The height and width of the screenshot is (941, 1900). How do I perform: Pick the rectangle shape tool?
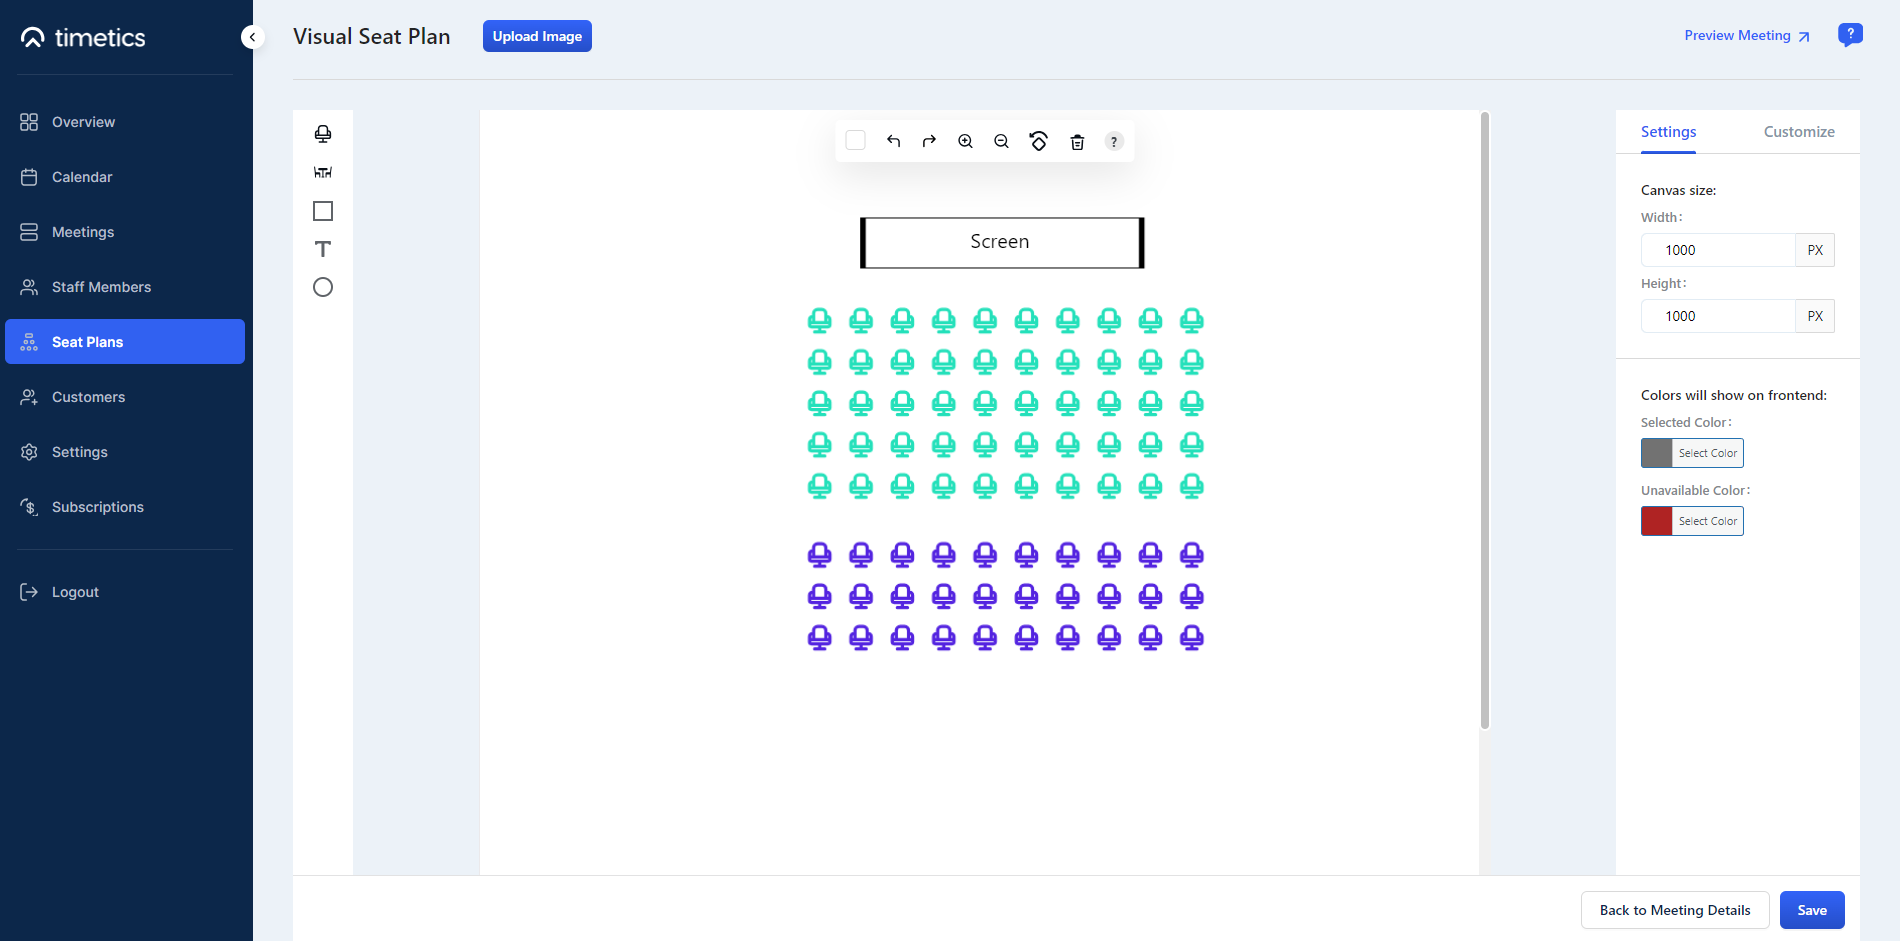pos(322,210)
